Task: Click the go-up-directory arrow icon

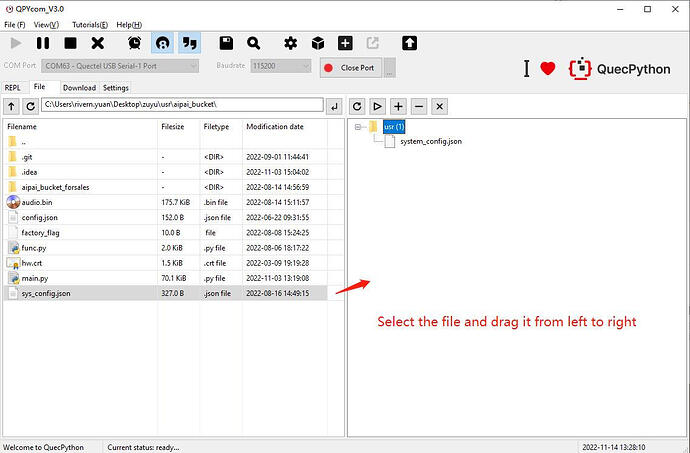Action: pos(11,106)
